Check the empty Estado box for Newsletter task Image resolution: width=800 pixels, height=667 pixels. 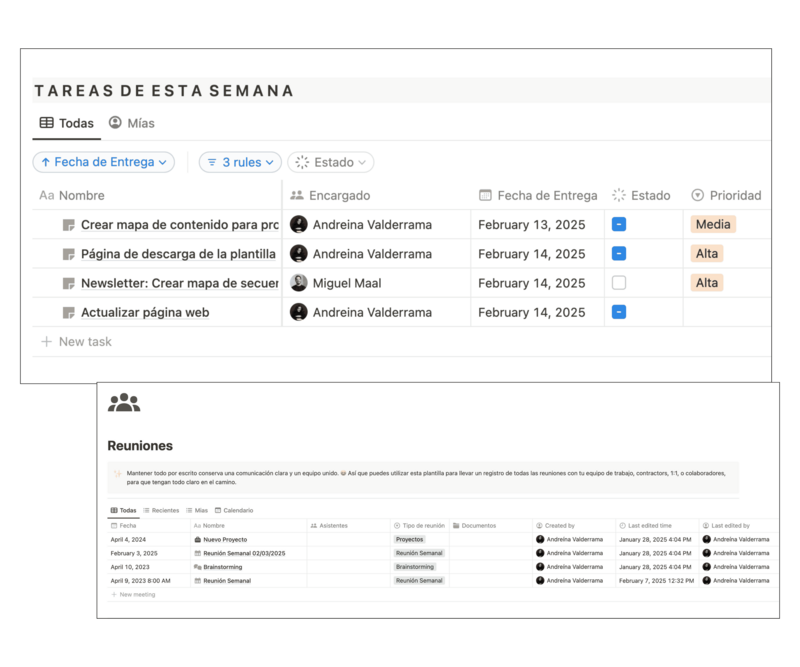619,283
